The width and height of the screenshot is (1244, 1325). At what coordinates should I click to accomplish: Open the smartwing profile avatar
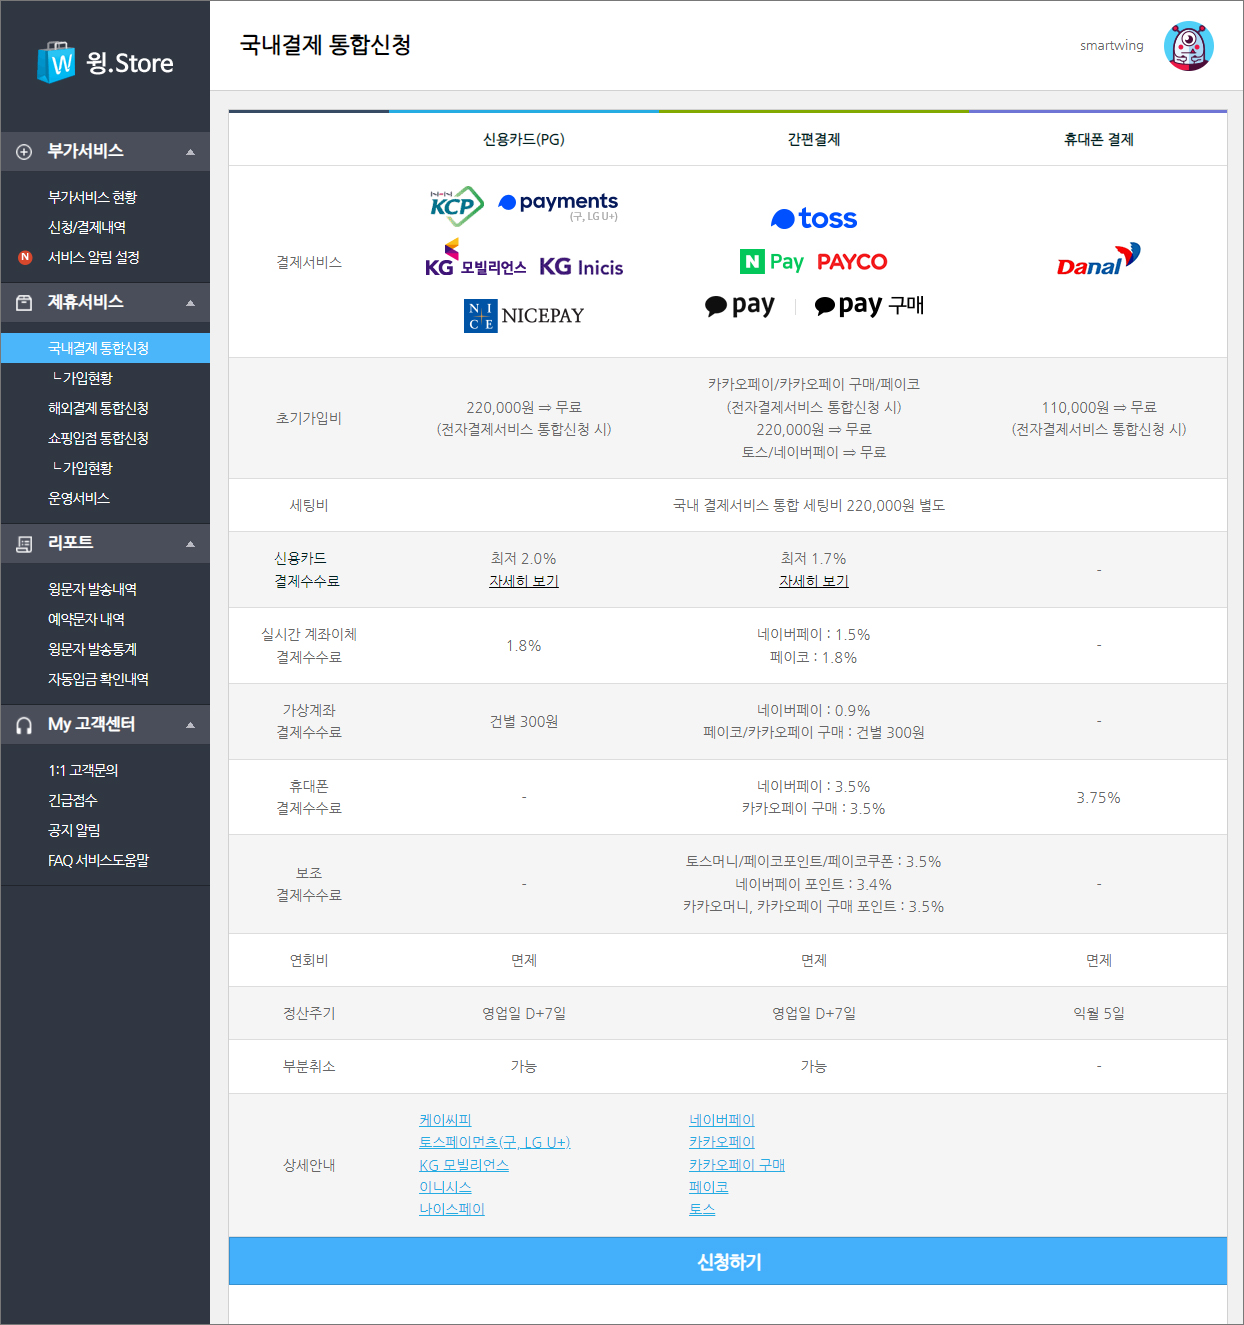[1188, 46]
